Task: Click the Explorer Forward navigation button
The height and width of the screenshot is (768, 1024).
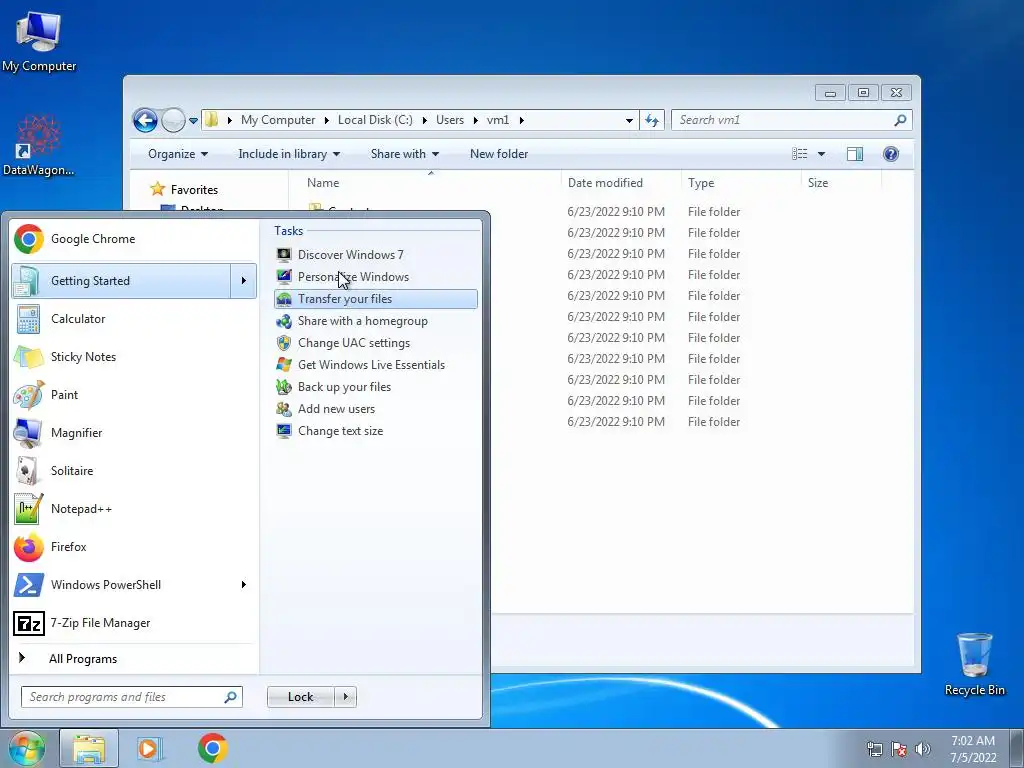Action: tap(173, 120)
